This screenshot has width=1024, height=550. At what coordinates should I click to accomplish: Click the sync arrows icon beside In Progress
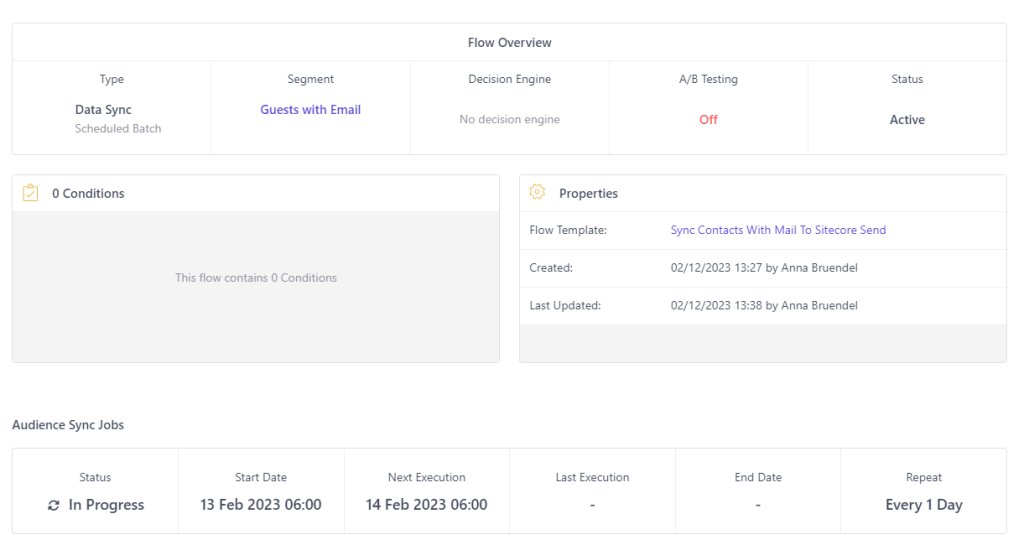(54, 505)
